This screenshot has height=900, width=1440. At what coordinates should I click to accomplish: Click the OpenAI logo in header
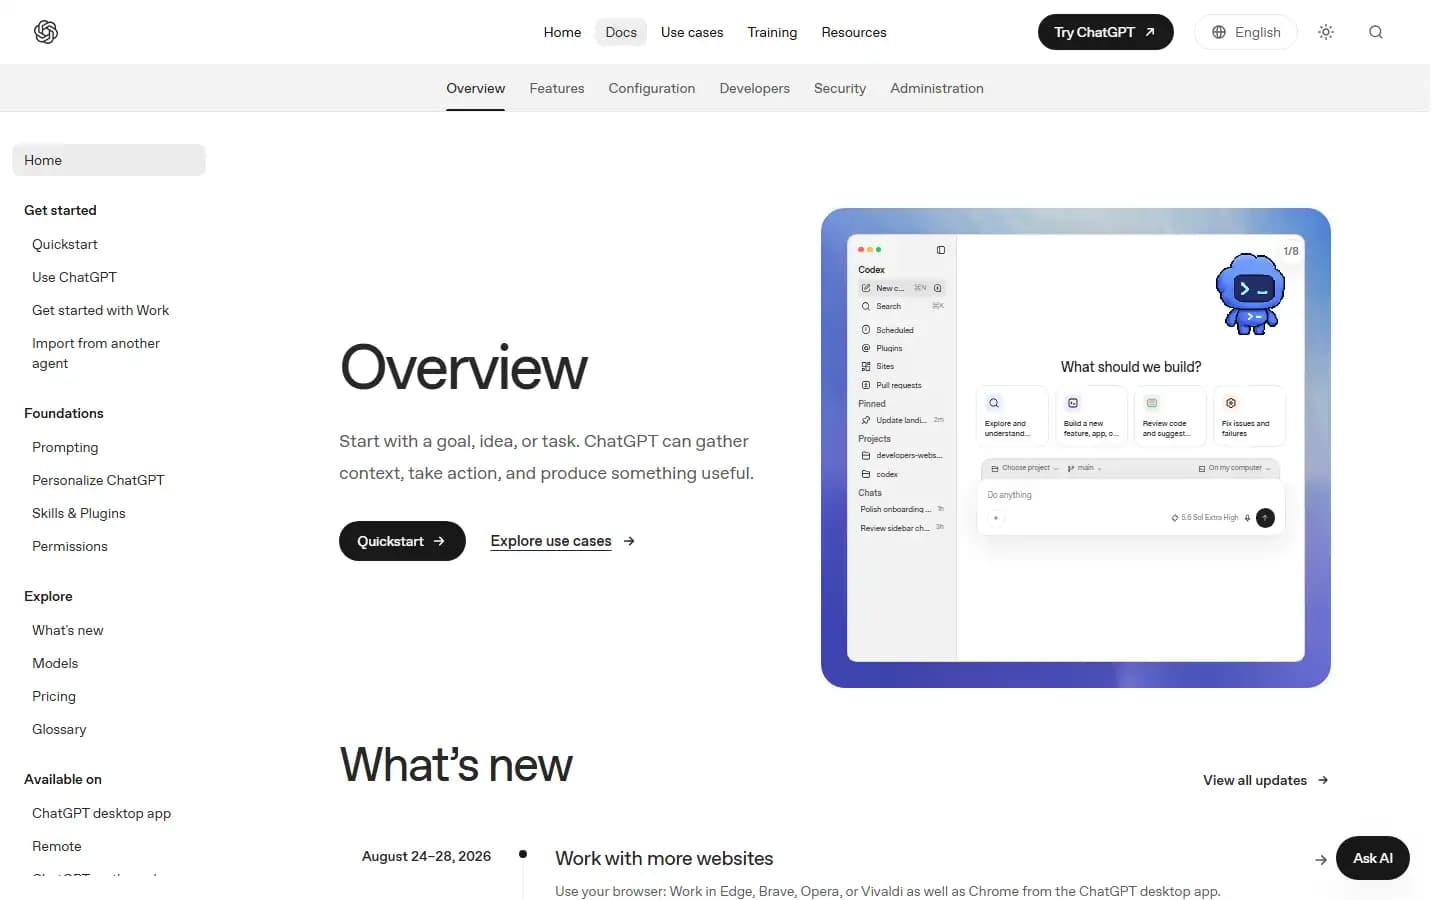pos(46,32)
